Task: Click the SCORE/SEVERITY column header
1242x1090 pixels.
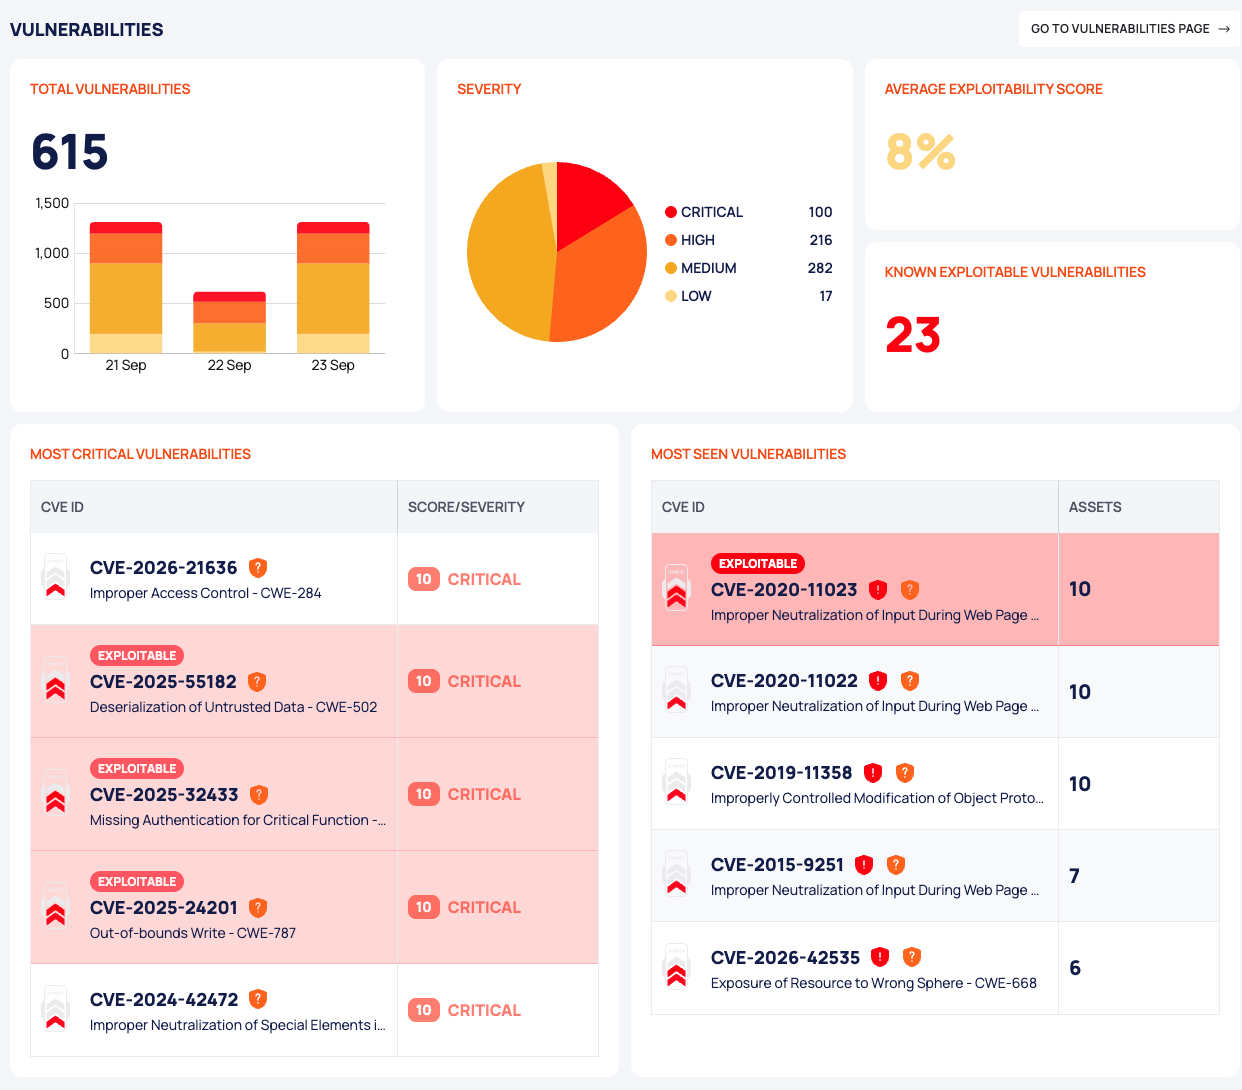Action: 466,507
